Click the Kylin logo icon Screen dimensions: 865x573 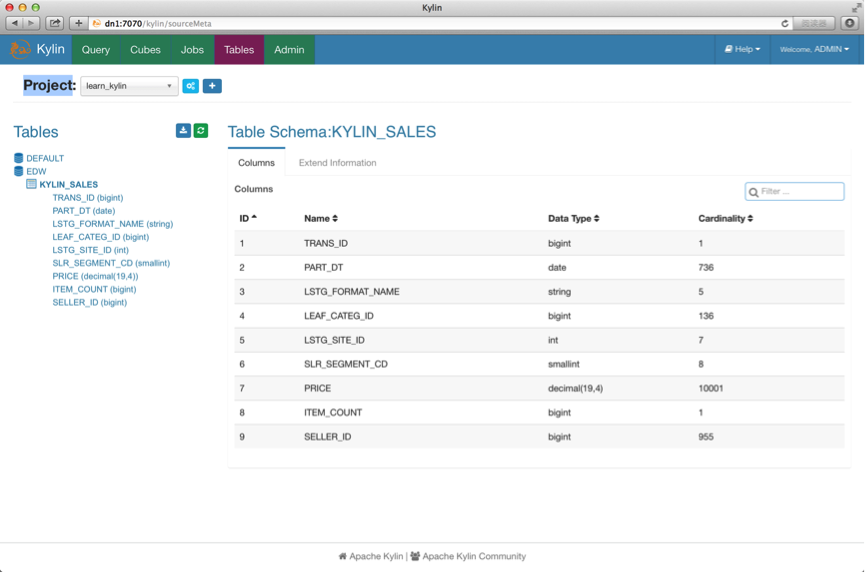click(20, 50)
